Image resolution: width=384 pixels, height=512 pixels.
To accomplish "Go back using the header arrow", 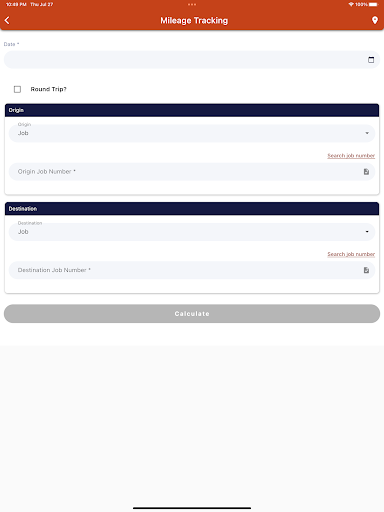I will click(x=7, y=20).
